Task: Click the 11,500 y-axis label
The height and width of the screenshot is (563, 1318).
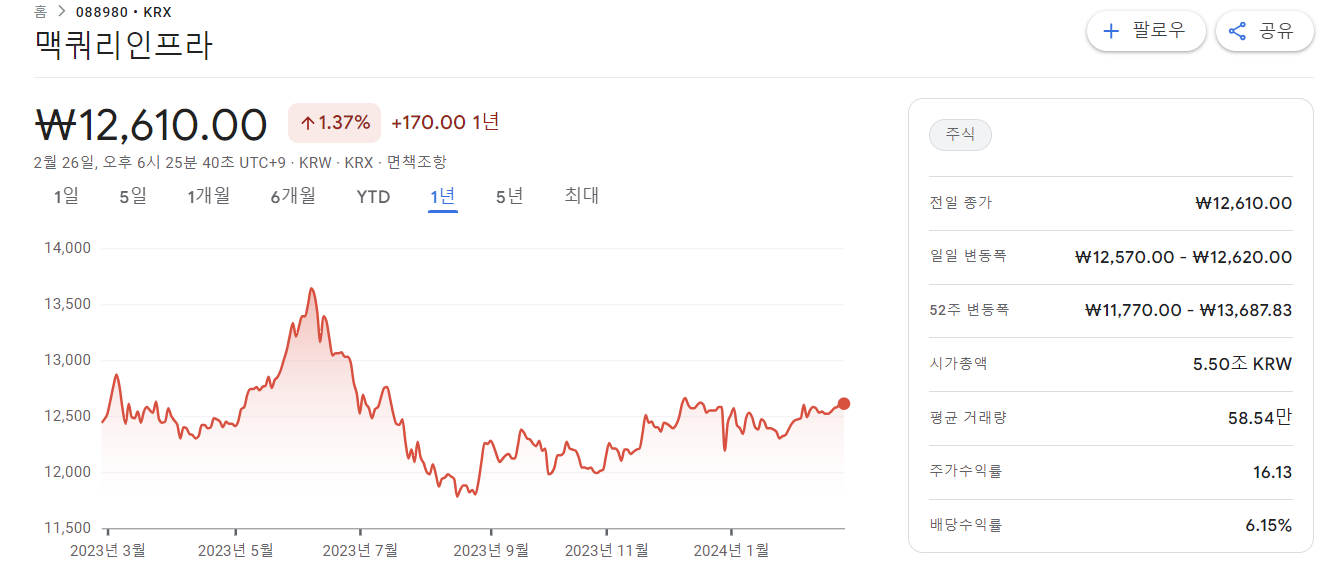Action: click(68, 528)
